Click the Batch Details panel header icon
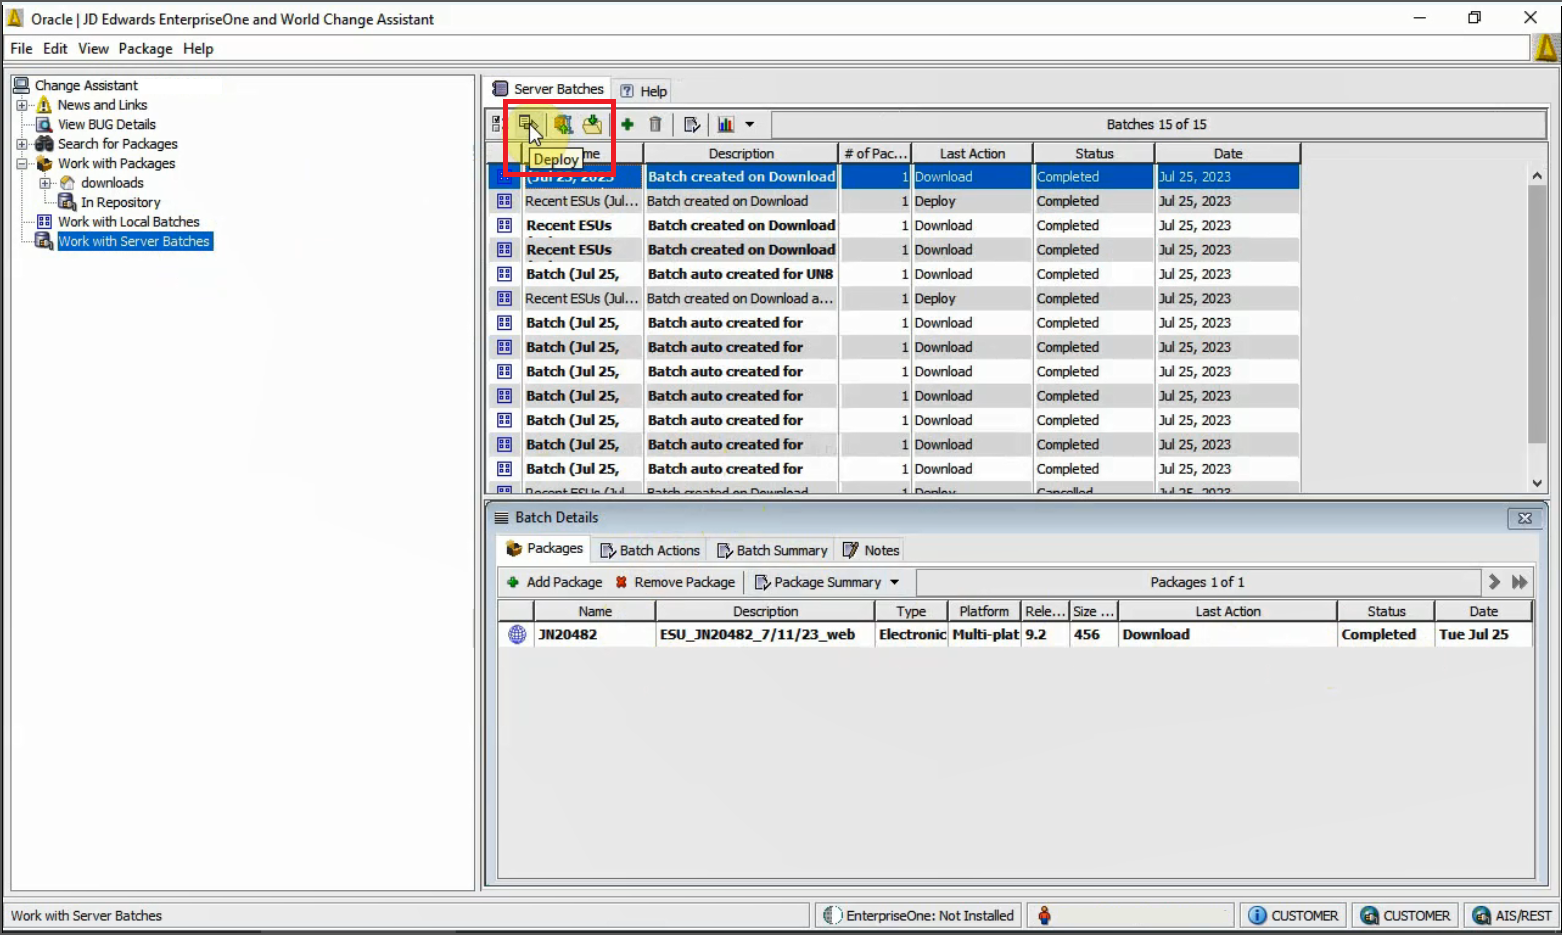Screen dimensions: 1562x935 pyautogui.click(x=501, y=518)
